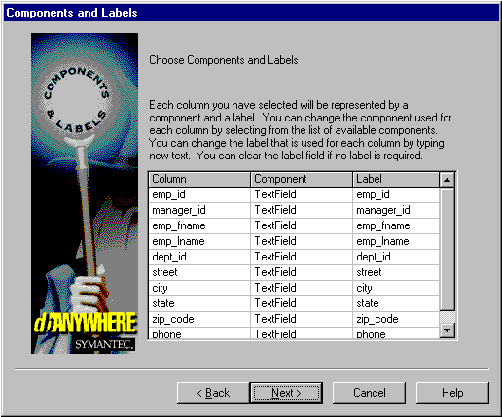
Task: Click the Label column header
Action: [x=396, y=179]
